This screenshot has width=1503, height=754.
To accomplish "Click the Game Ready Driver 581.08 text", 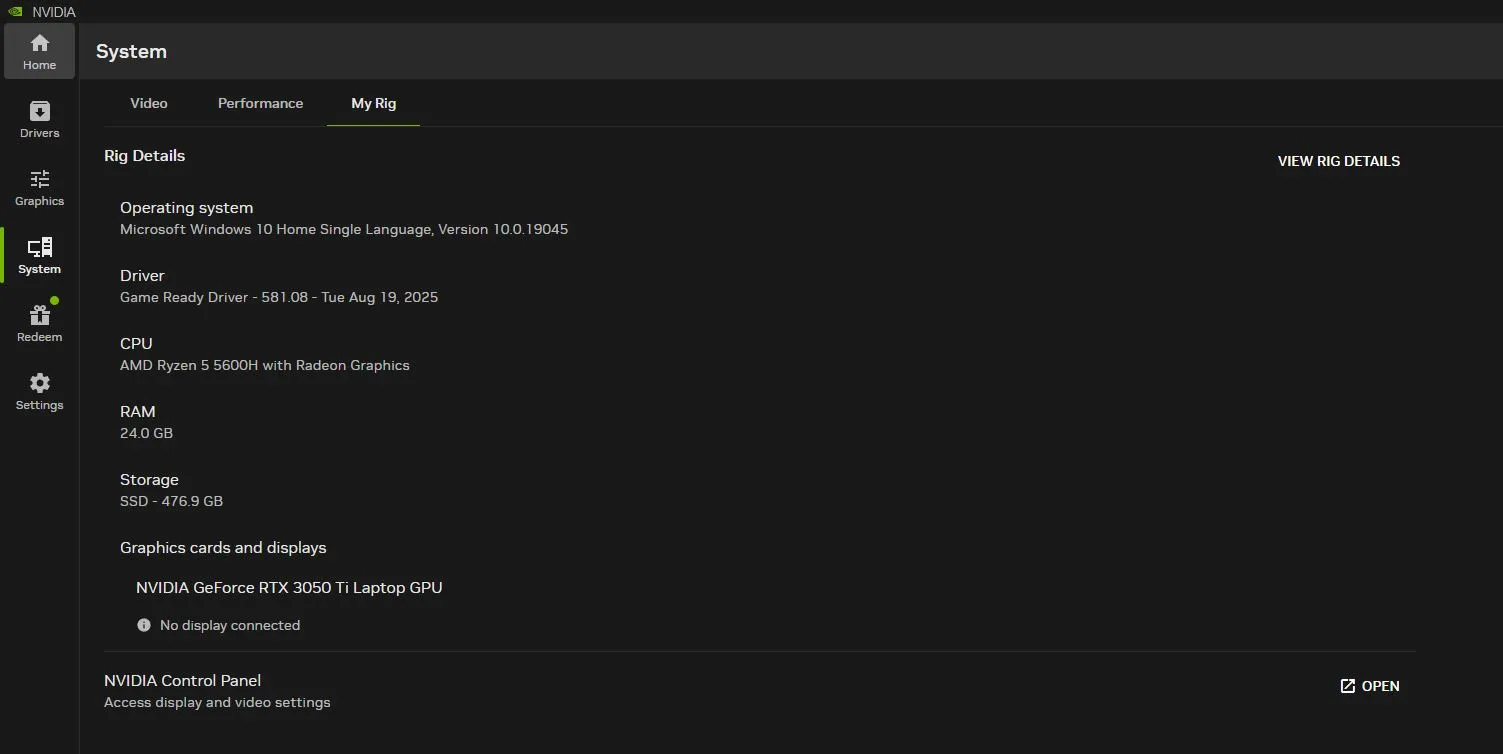I will tap(279, 297).
